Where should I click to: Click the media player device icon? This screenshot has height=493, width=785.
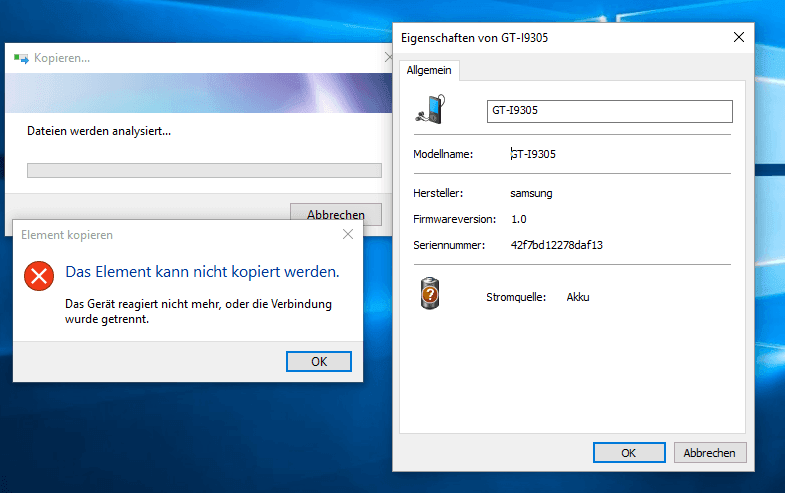point(431,109)
